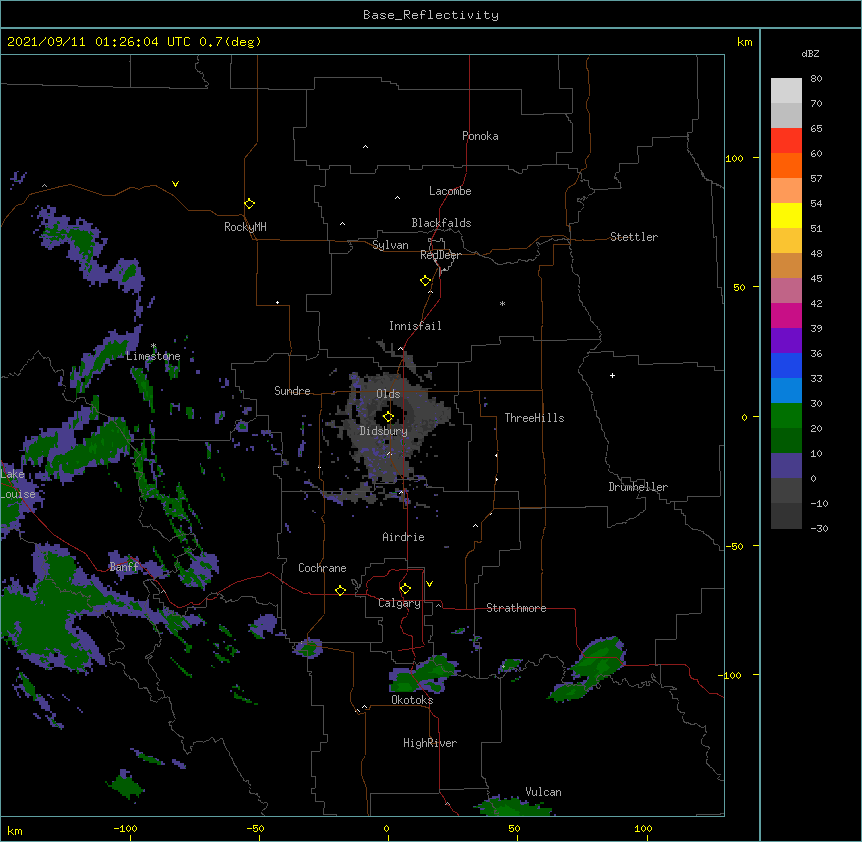Click the green echo cell above Okotoks
This screenshot has width=862, height=842.
(x=424, y=674)
